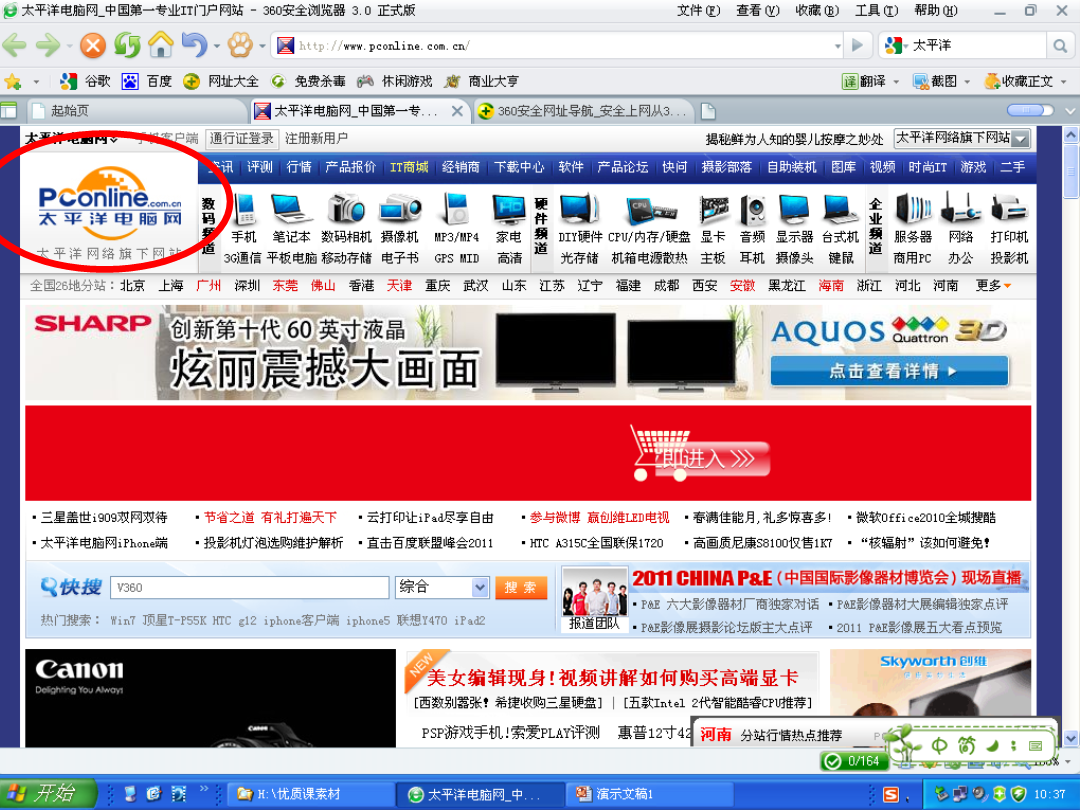Open the 综合 search category dropdown

pos(480,588)
